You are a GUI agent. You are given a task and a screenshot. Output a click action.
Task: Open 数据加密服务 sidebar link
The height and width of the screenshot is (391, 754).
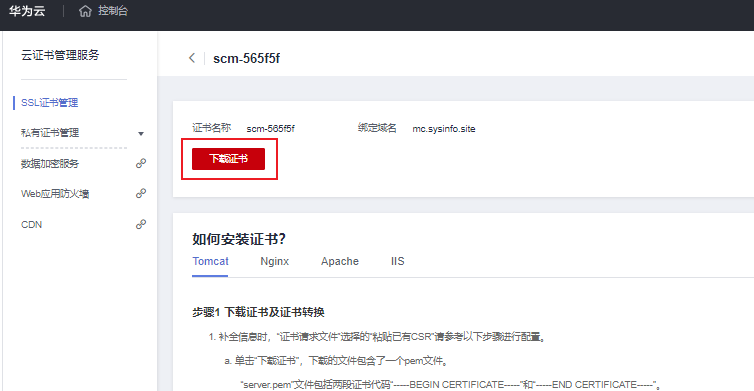pos(50,164)
